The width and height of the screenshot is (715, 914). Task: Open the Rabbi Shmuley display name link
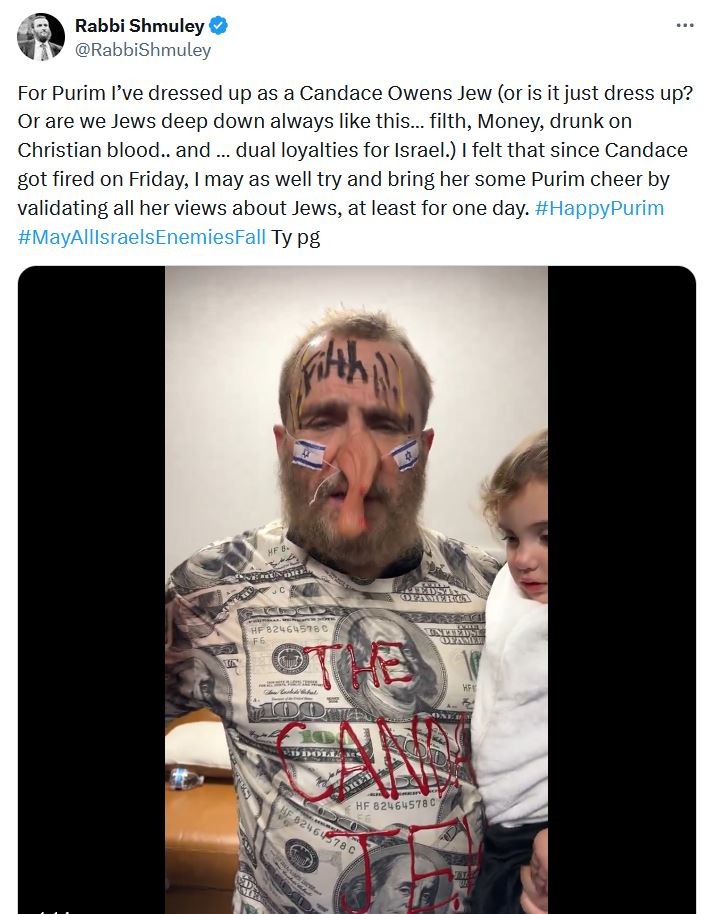(x=139, y=26)
